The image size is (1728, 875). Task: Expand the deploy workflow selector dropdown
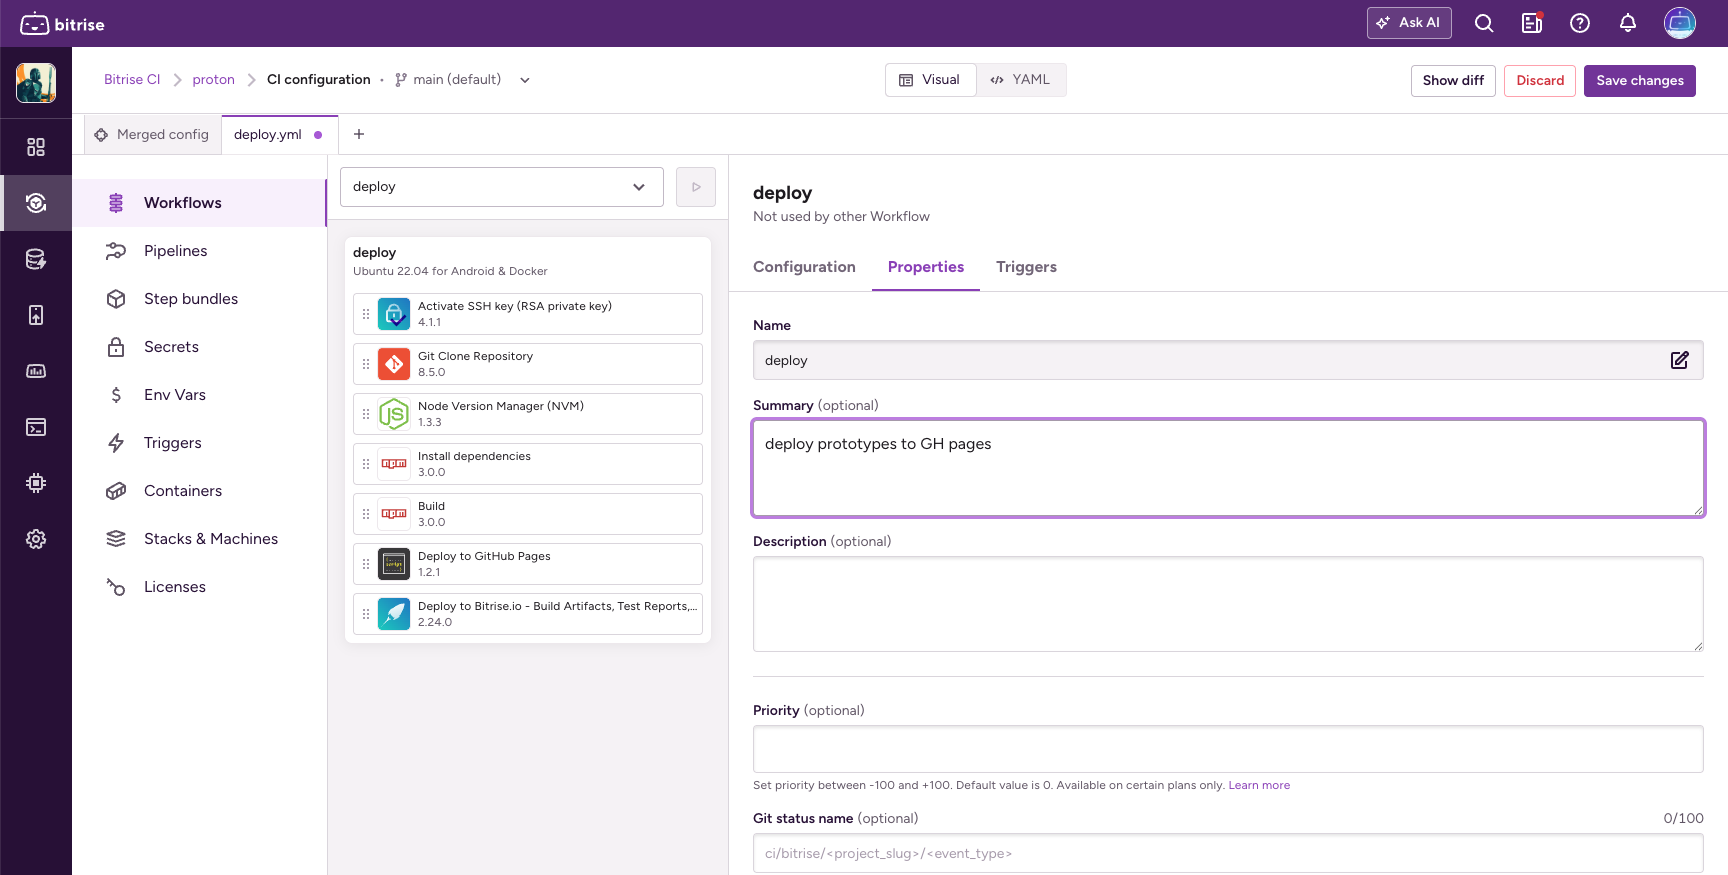pos(502,187)
